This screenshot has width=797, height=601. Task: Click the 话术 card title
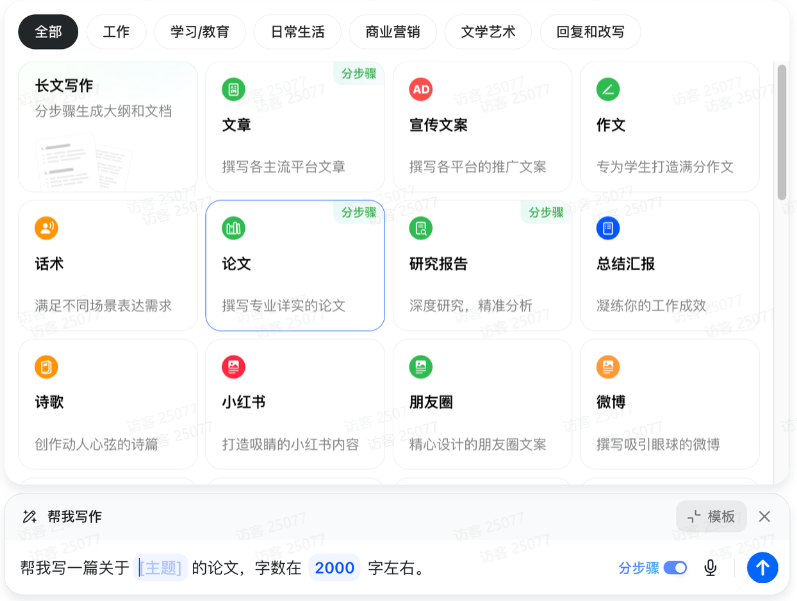(x=49, y=264)
